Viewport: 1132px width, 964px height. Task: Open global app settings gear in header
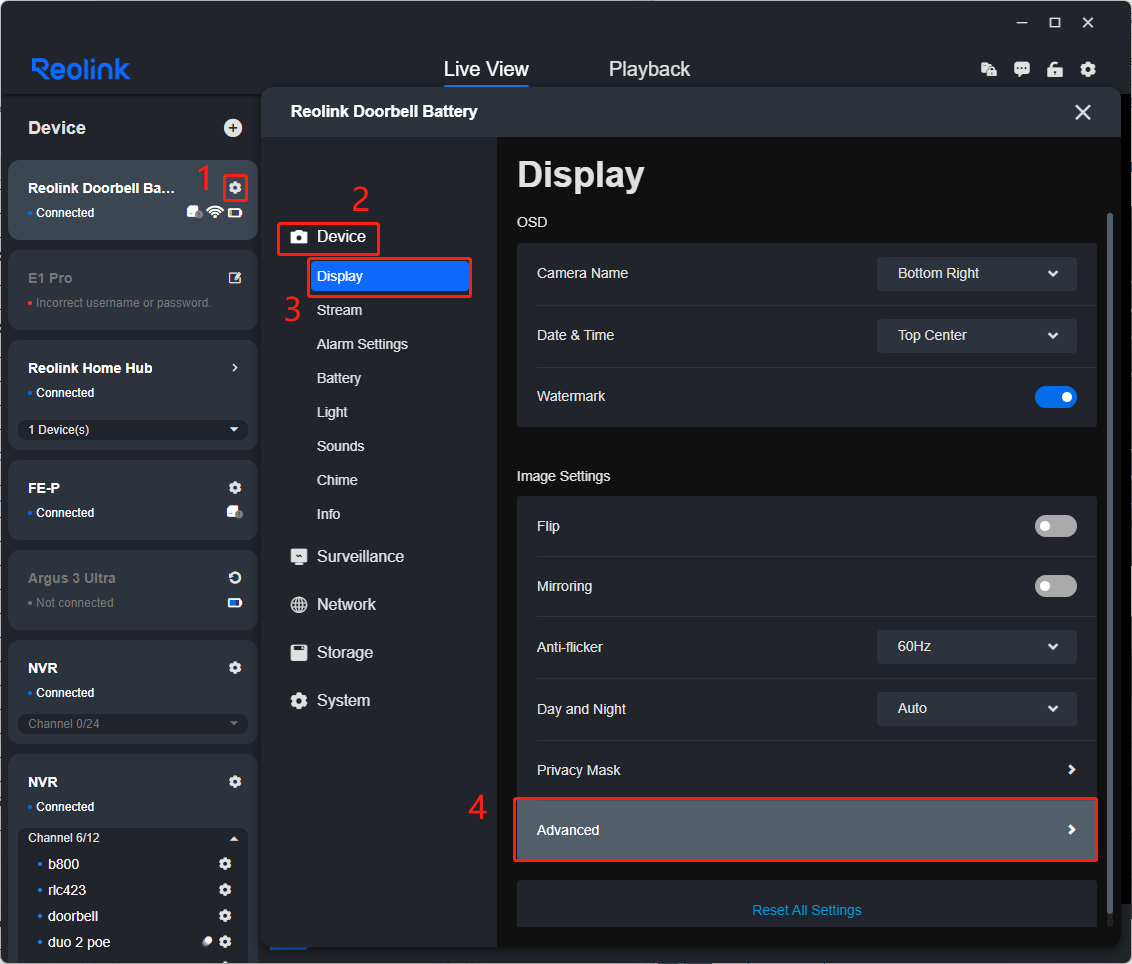click(x=1088, y=69)
